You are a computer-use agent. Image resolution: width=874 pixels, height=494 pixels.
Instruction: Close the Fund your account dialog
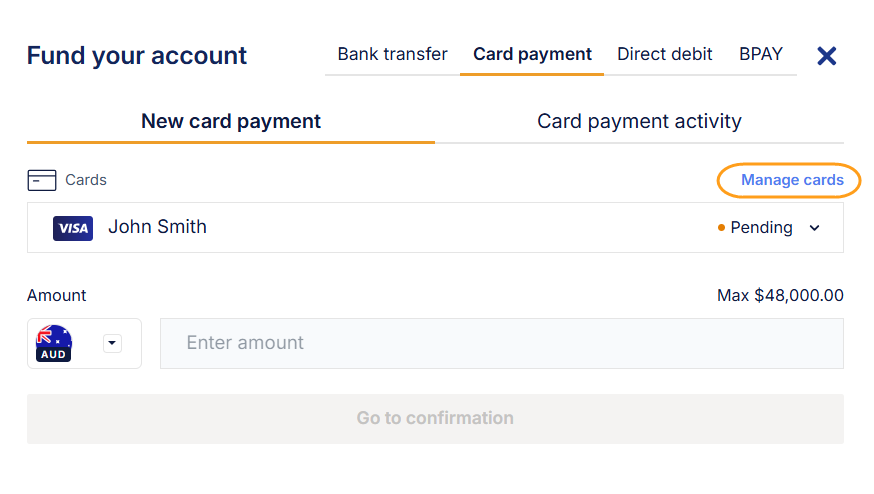tap(827, 56)
